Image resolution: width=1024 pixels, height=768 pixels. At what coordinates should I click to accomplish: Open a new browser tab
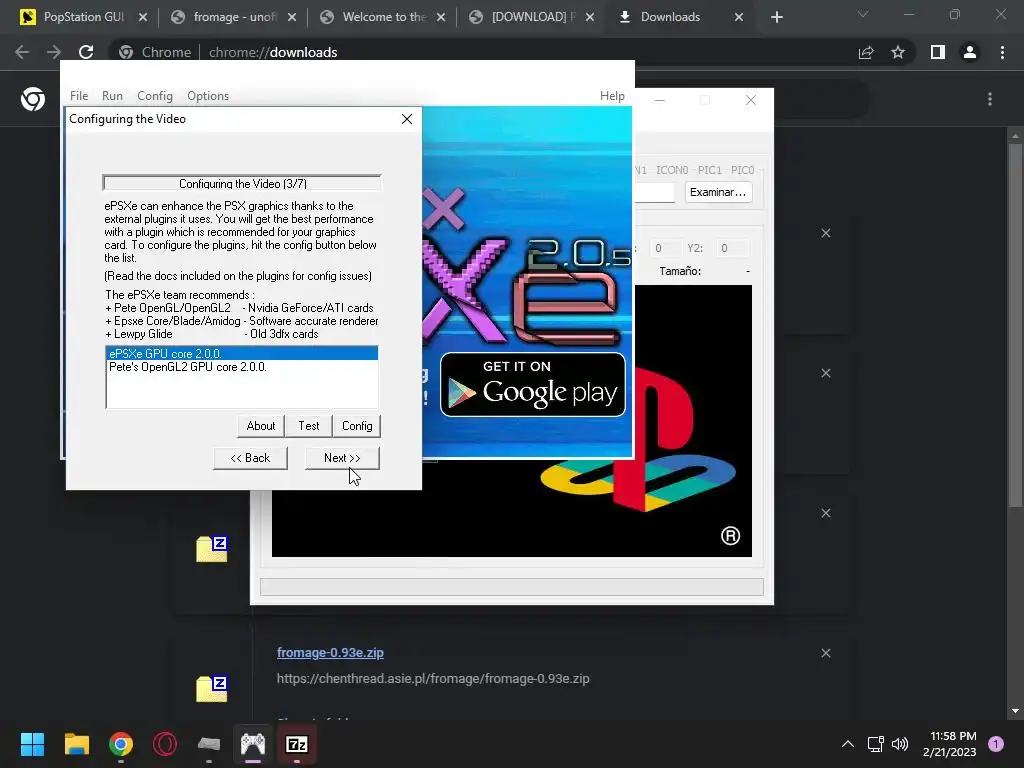(776, 17)
